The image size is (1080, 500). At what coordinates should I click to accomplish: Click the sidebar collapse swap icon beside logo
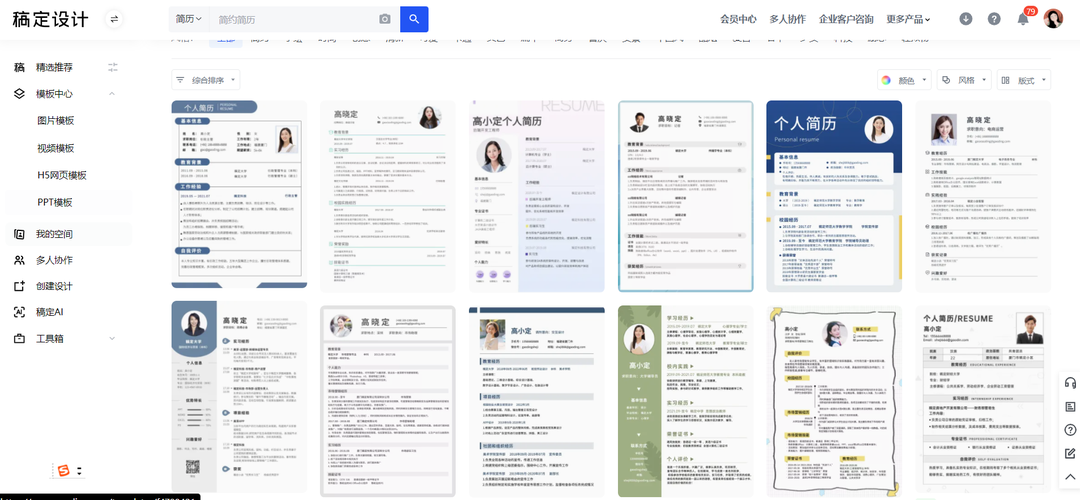click(114, 19)
